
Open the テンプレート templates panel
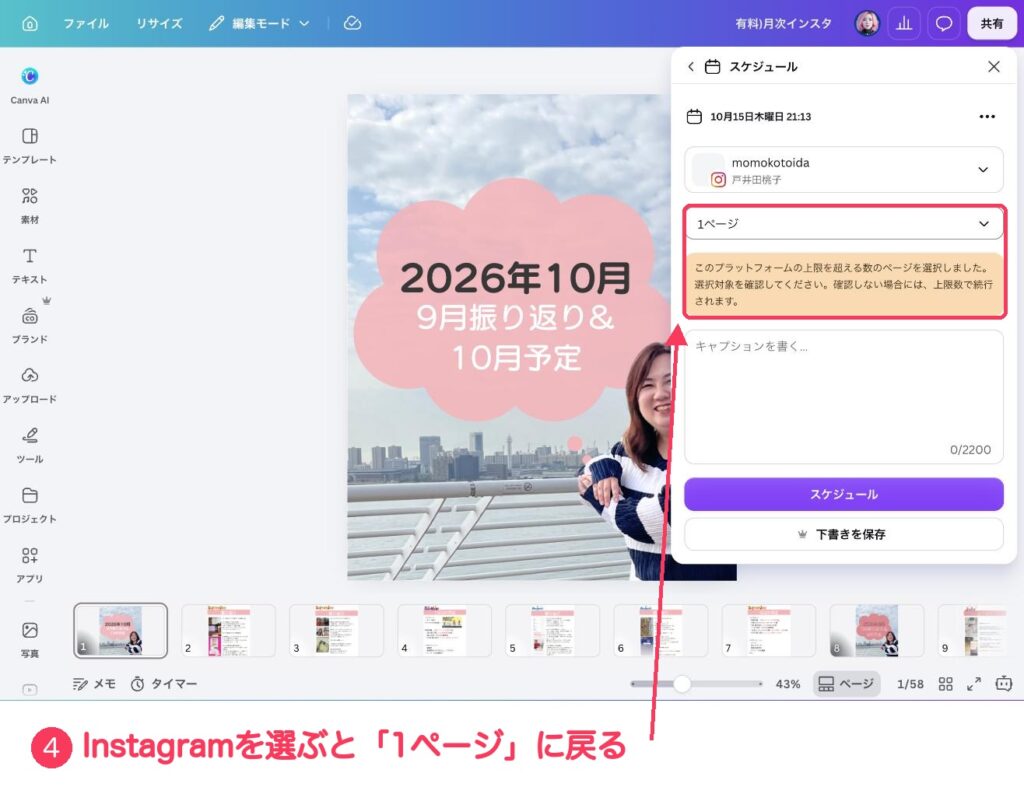coord(29,146)
